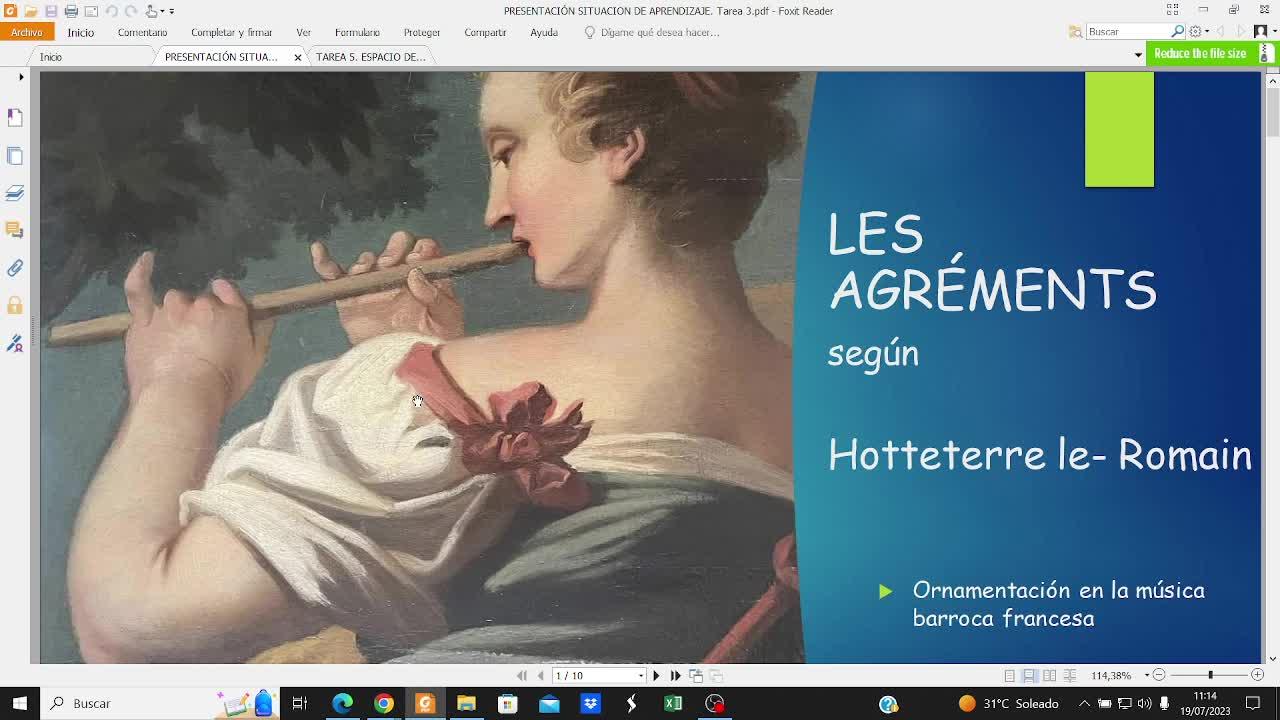Open the Comments panel
Image resolution: width=1280 pixels, height=720 pixels.
point(15,230)
